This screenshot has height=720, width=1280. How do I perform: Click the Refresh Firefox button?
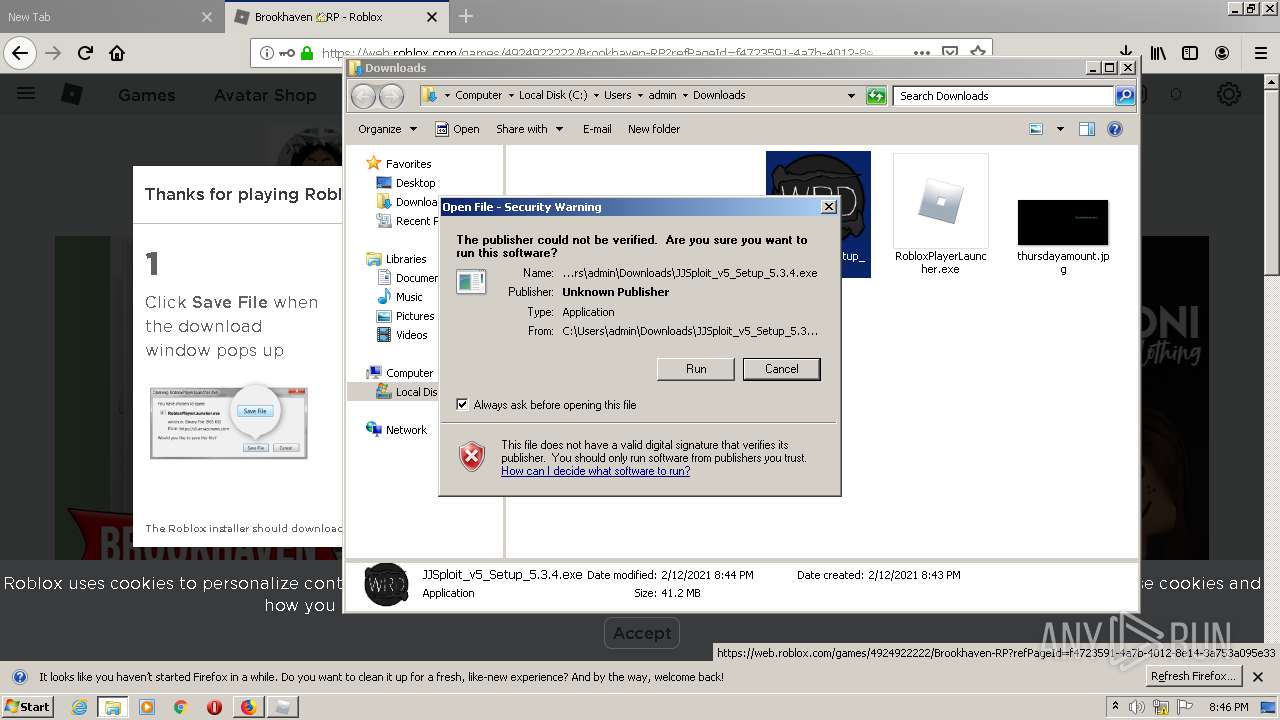pos(1194,676)
